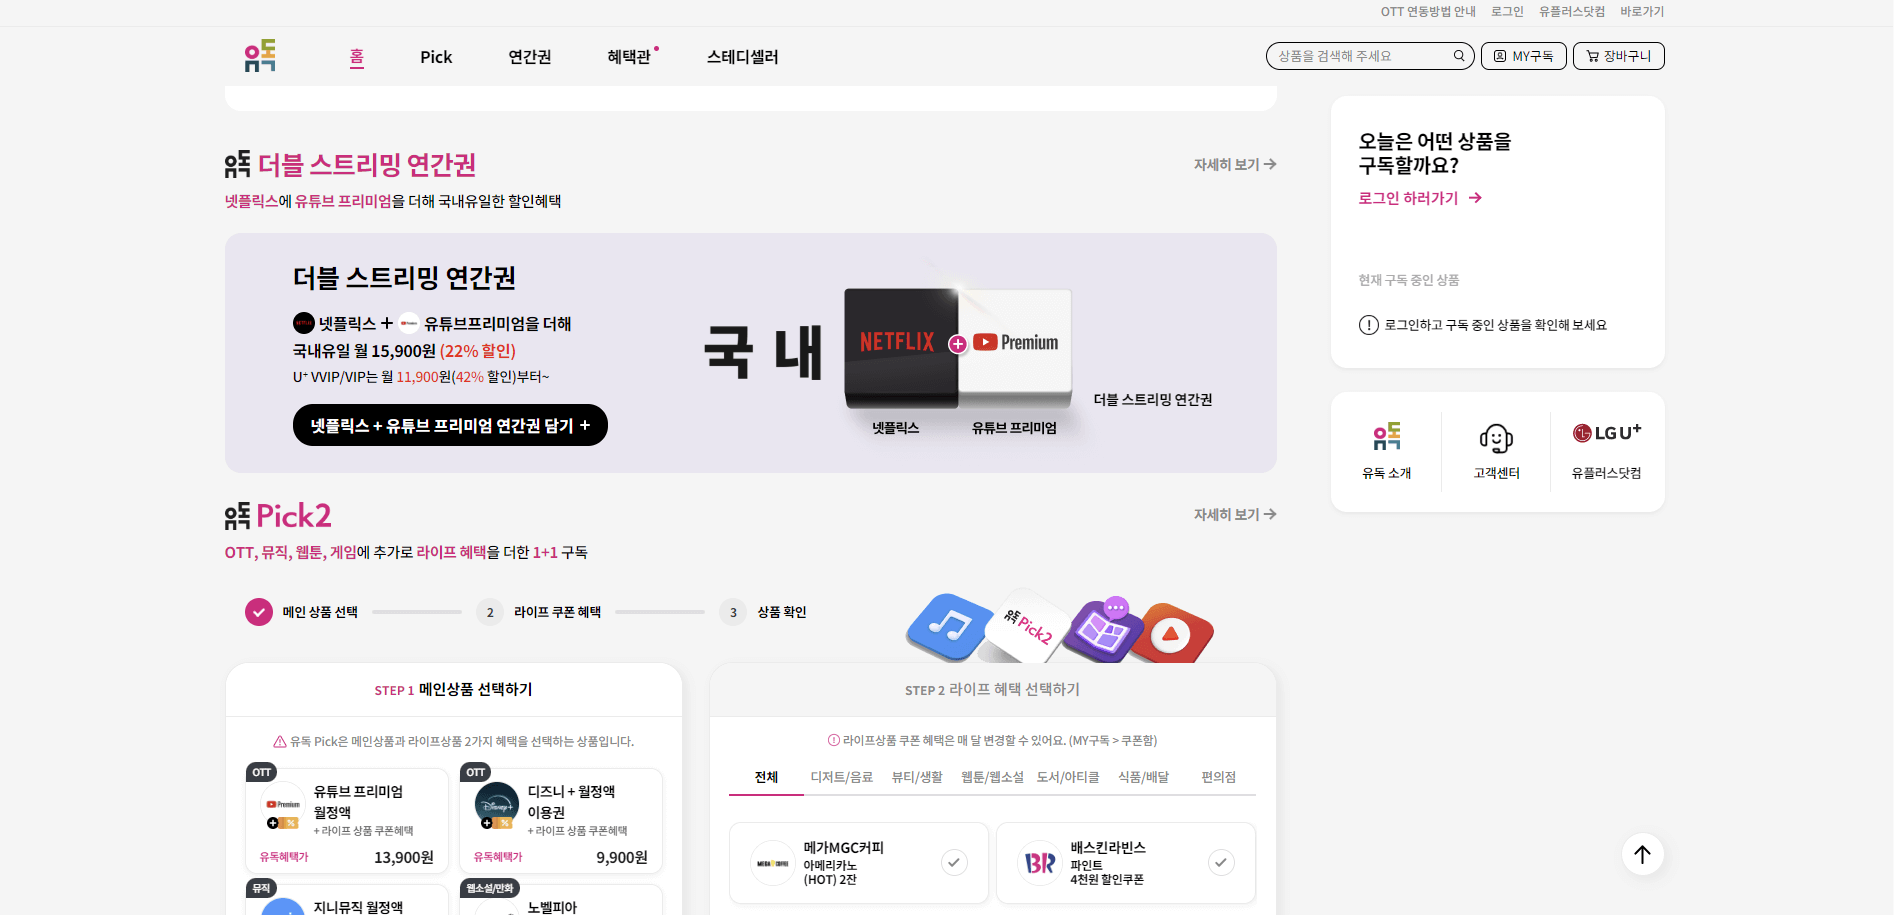The width and height of the screenshot is (1894, 915).
Task: Click the YouTube Premium logo on 유튜브 프리미엄 card
Action: pyautogui.click(x=279, y=802)
